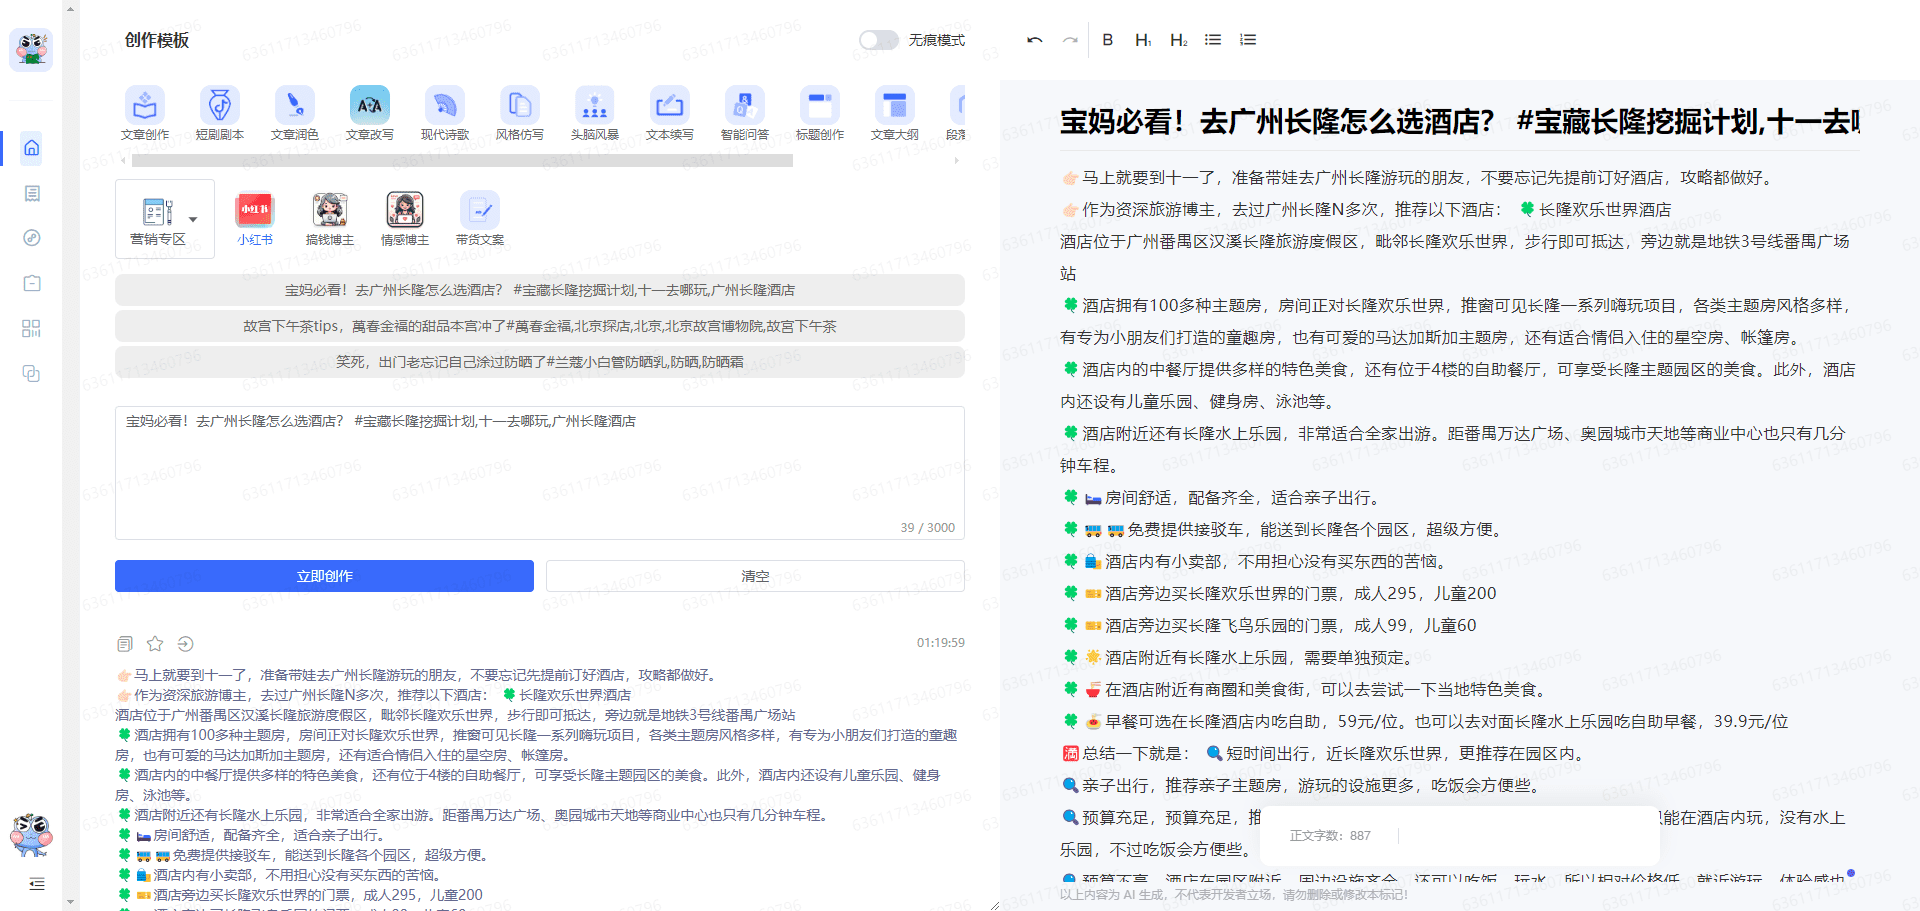
Task: Click the 正文字数: 887 word count
Action: tap(1330, 836)
